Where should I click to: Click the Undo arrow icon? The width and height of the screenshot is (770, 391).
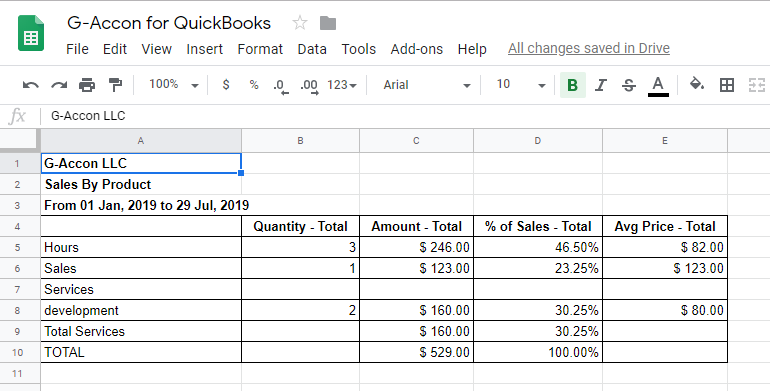[x=30, y=85]
